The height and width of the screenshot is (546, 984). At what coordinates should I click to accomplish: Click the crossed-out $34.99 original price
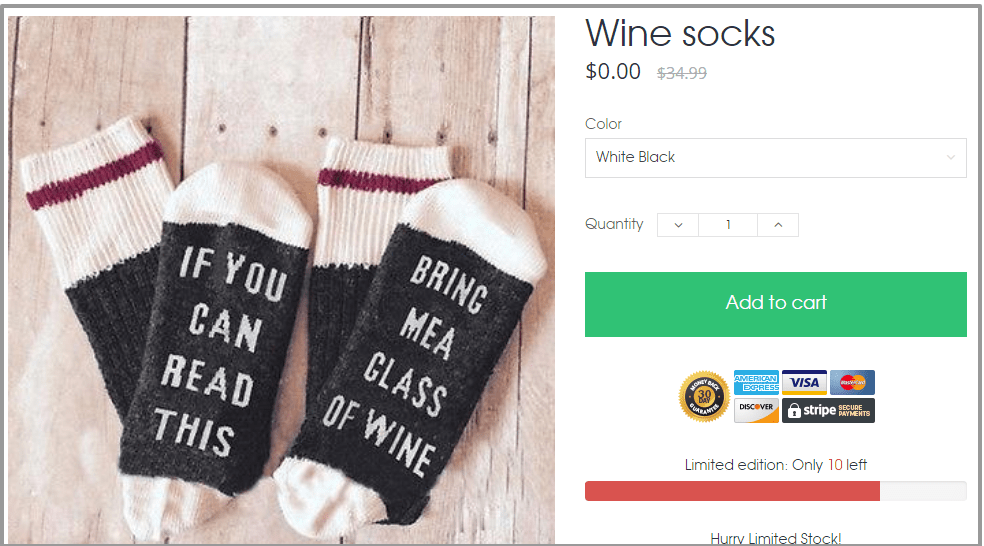pyautogui.click(x=682, y=73)
